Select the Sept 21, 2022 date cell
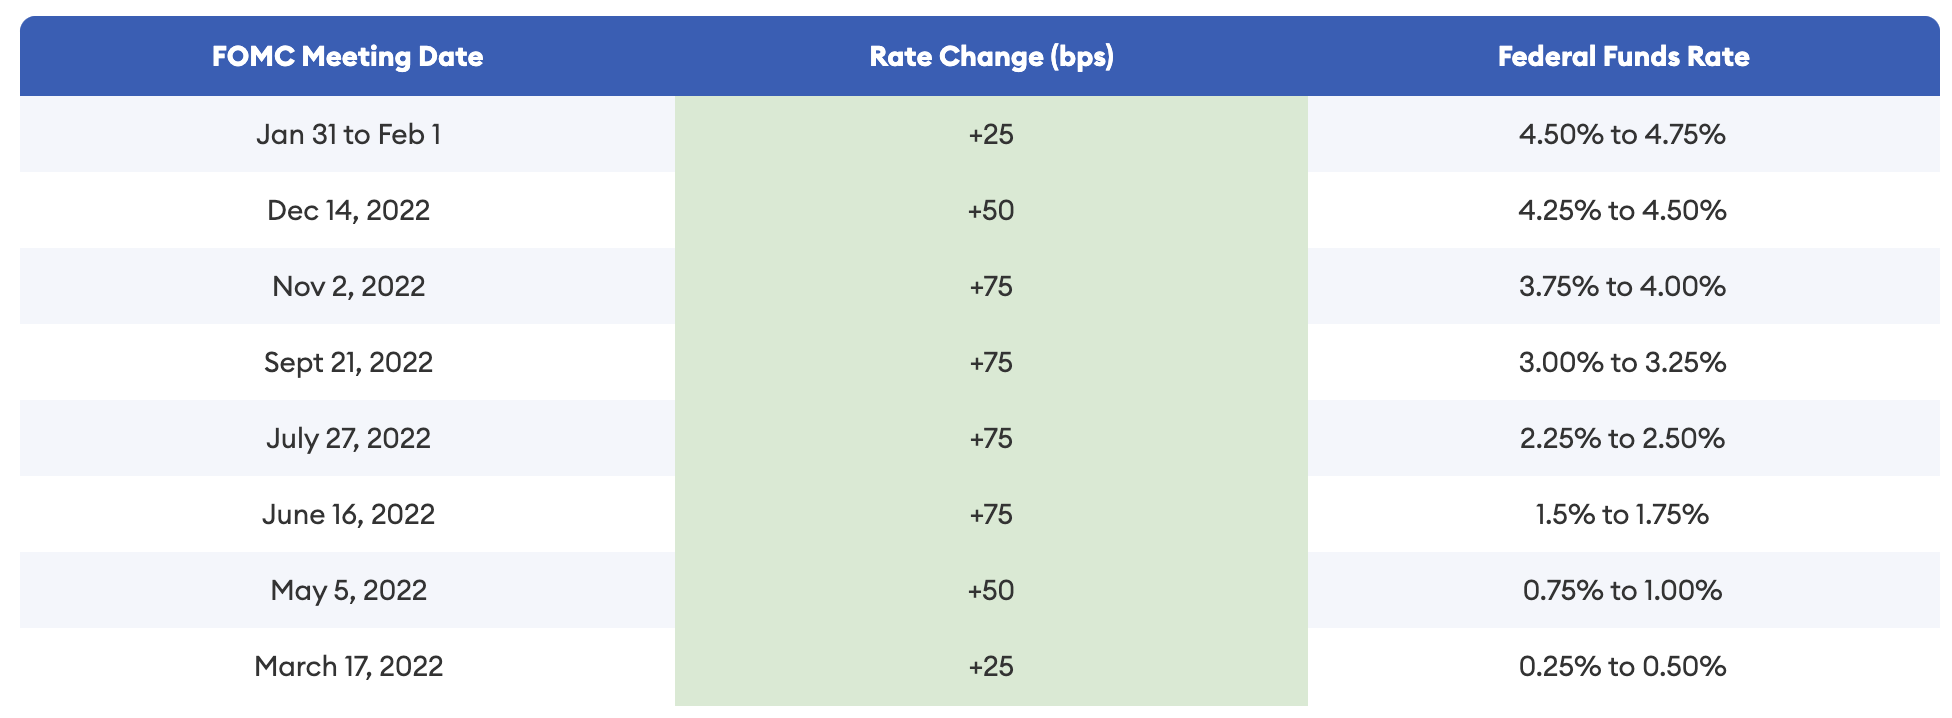This screenshot has width=1952, height=718. [x=348, y=362]
